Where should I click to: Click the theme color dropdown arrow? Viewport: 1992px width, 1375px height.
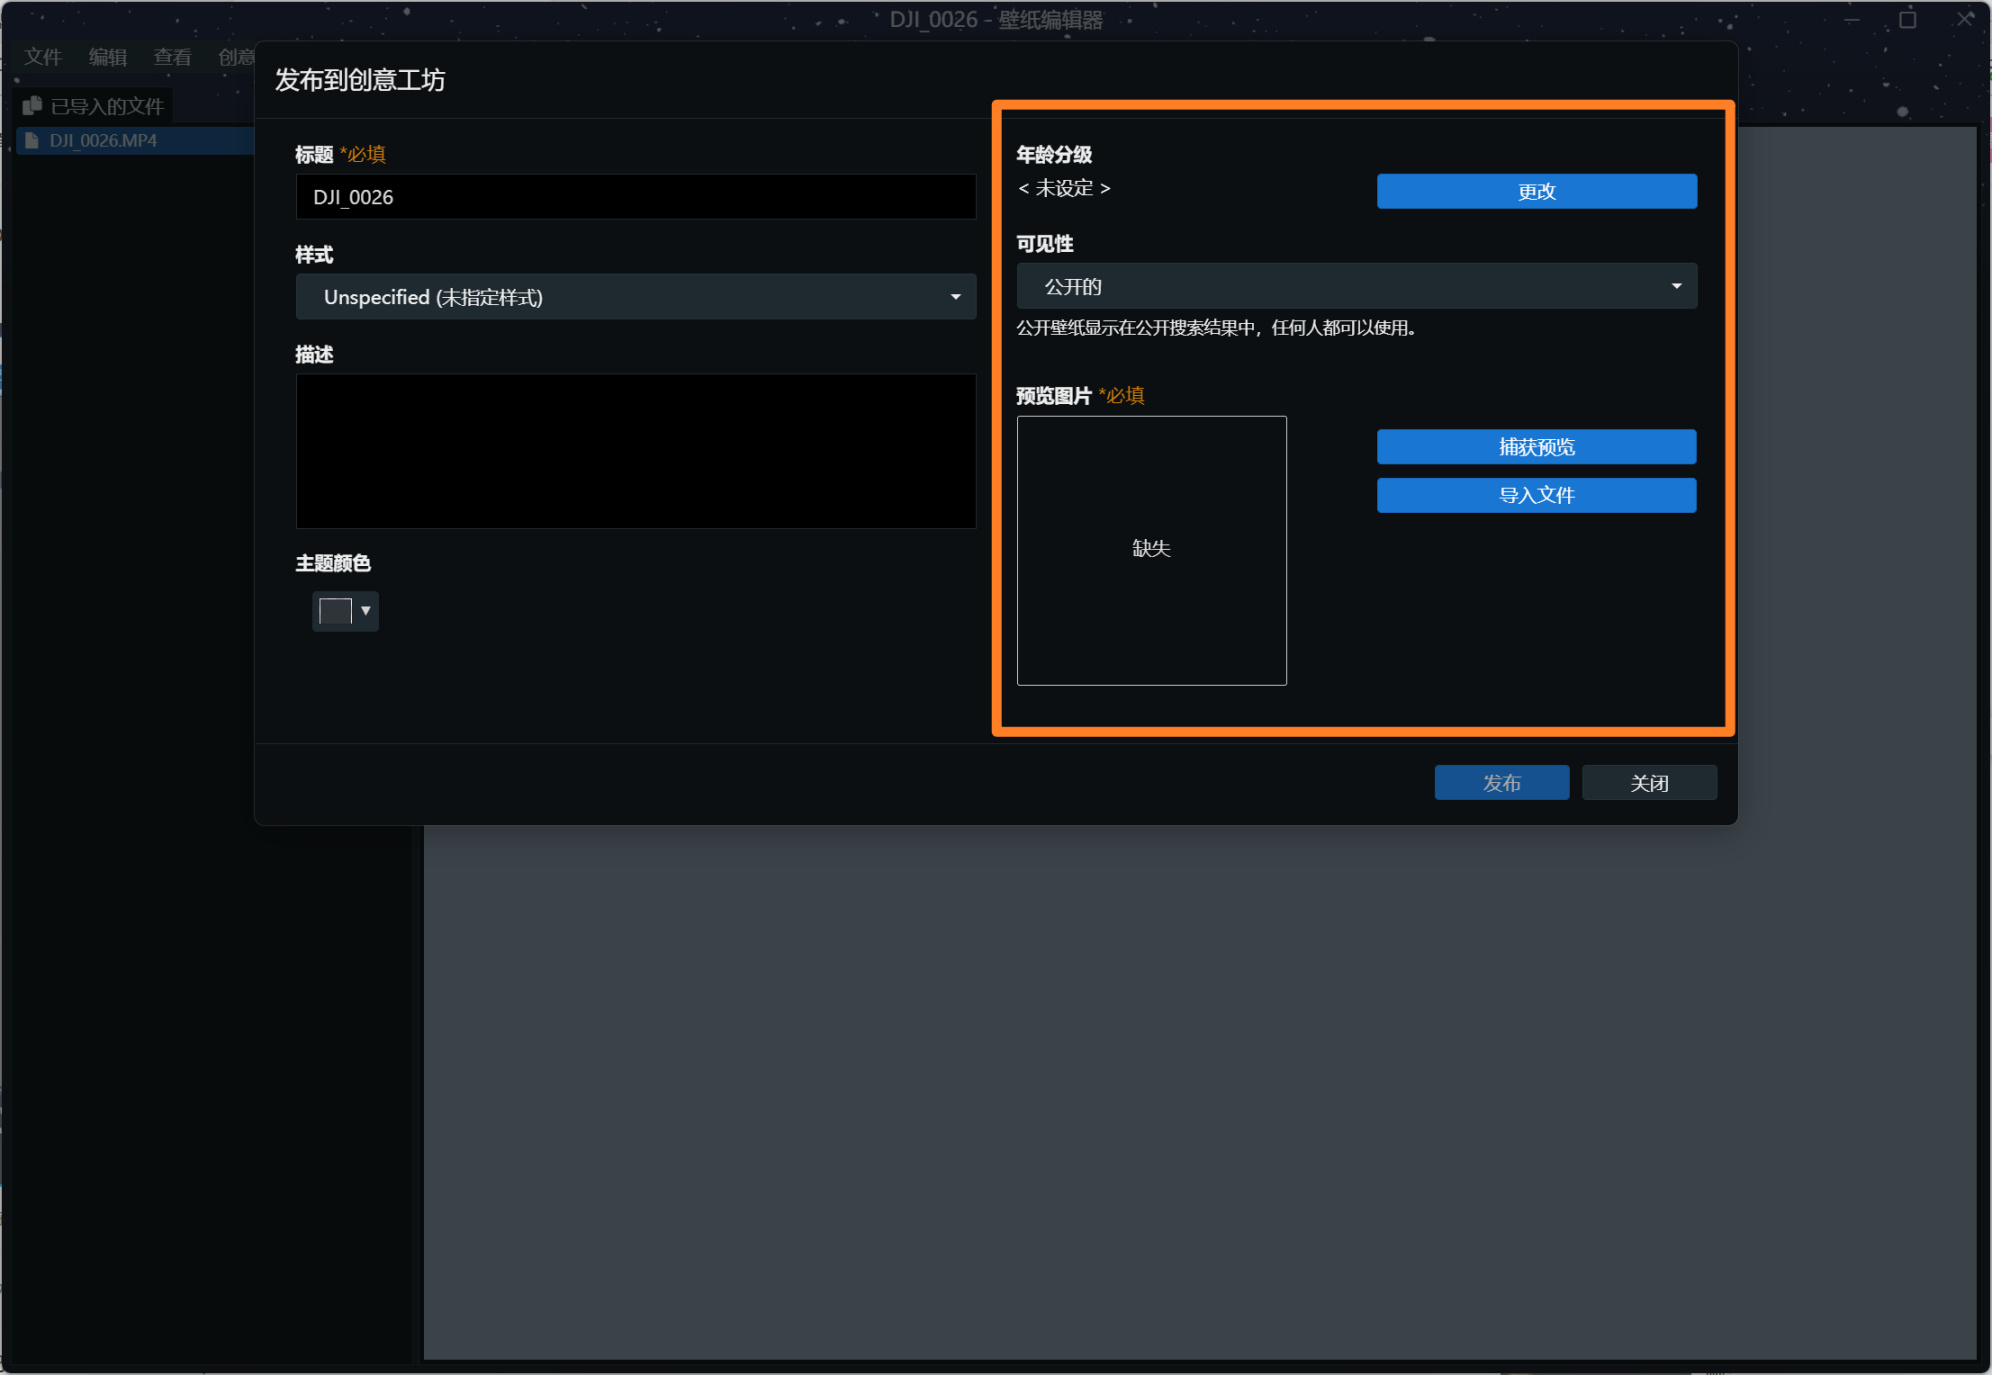tap(366, 611)
